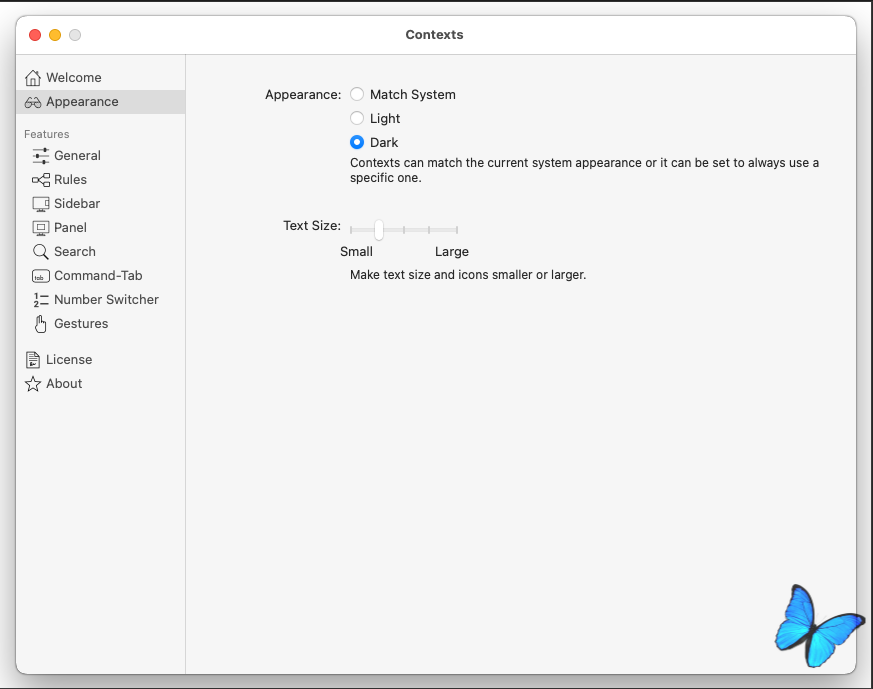
Task: Open the Rules settings page
Action: (x=101, y=180)
